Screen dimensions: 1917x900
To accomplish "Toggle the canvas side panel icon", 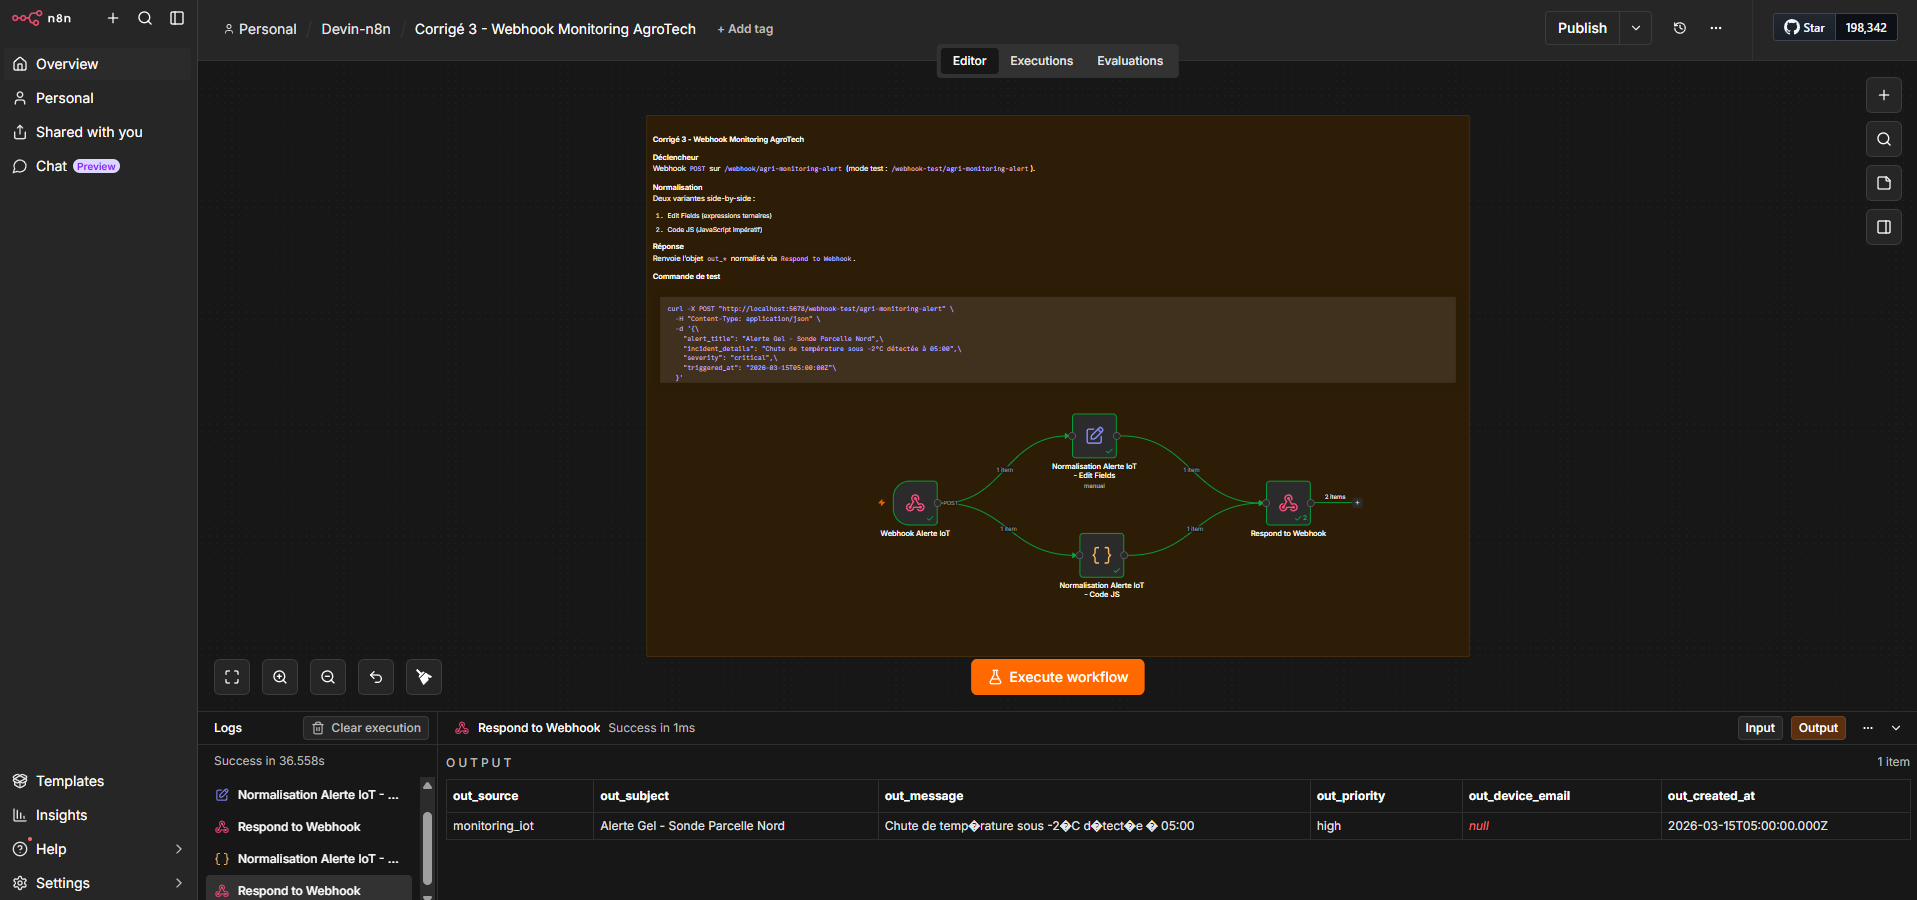I will click(x=1884, y=227).
